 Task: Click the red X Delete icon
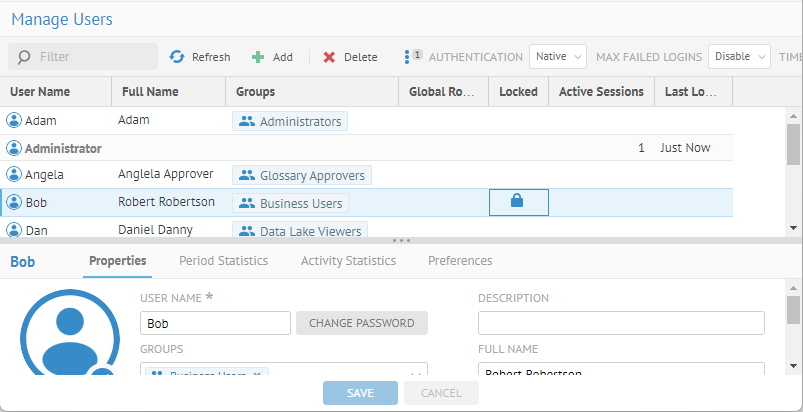329,57
